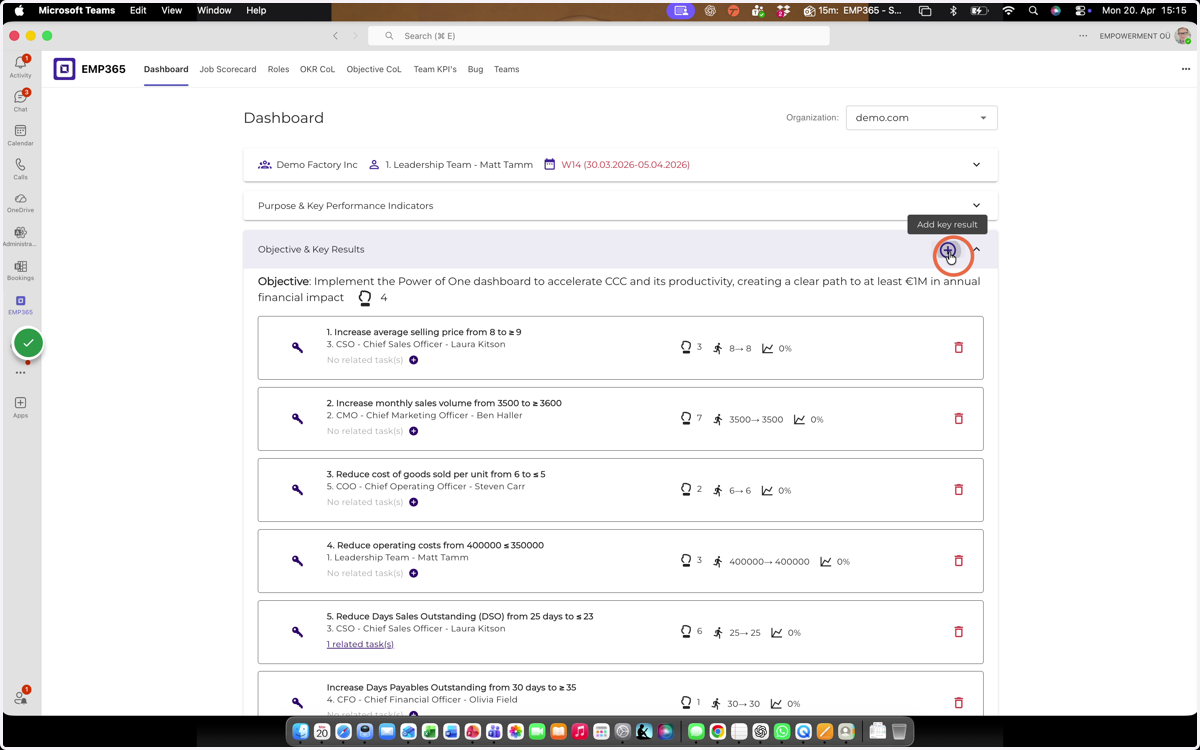Add related task to cost of goods sold
This screenshot has height=750, width=1200.
pyautogui.click(x=414, y=502)
